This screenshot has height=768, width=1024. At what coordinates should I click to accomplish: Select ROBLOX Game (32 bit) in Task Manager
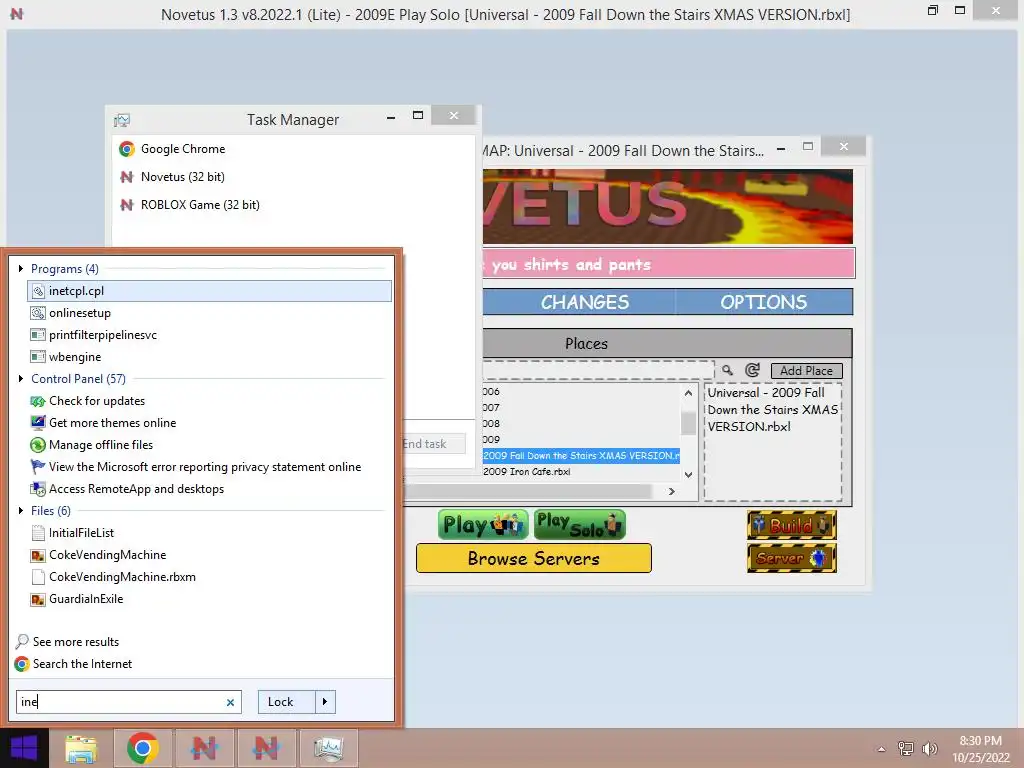pos(200,205)
